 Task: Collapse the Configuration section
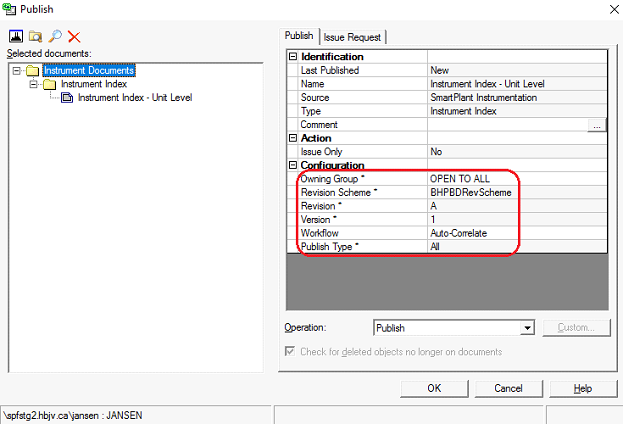click(293, 165)
